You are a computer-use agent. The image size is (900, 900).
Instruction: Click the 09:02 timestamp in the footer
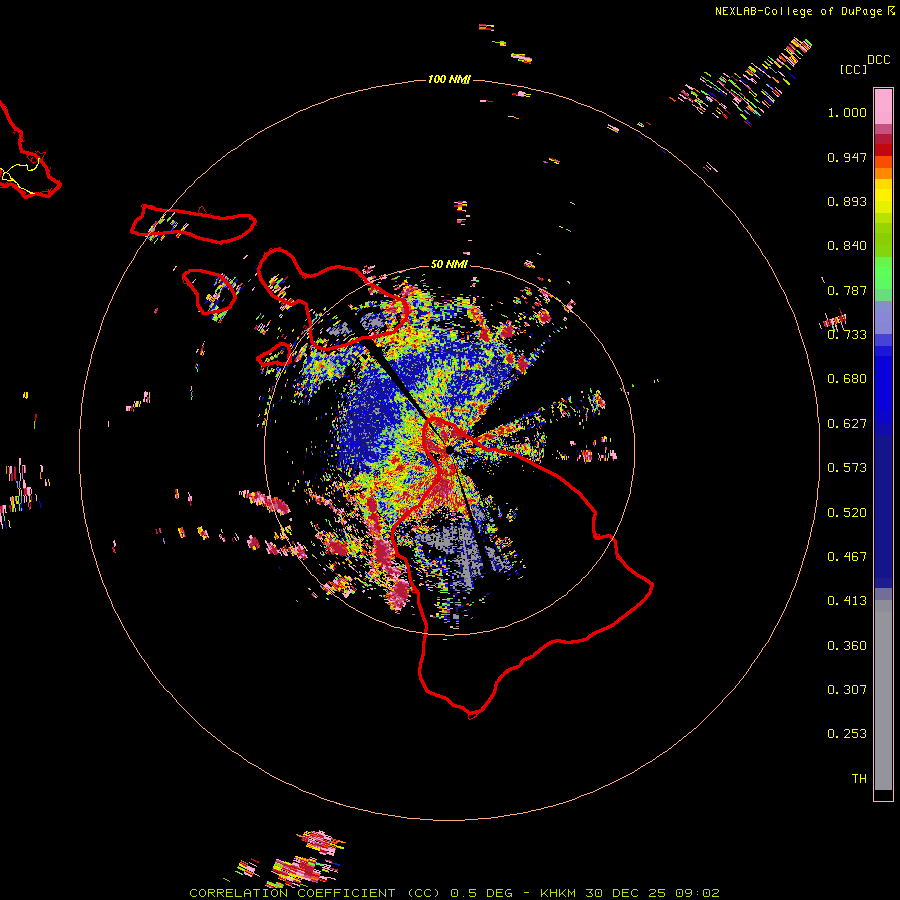tap(697, 893)
